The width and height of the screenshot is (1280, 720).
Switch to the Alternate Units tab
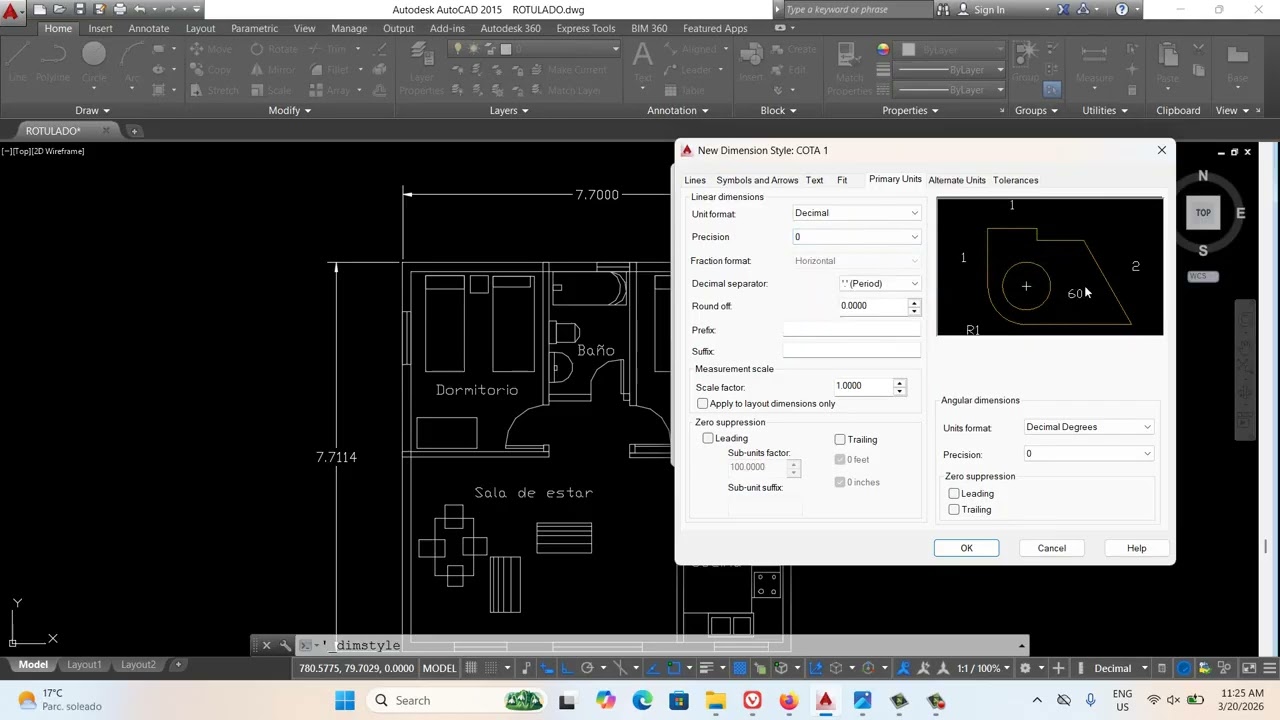pos(957,180)
